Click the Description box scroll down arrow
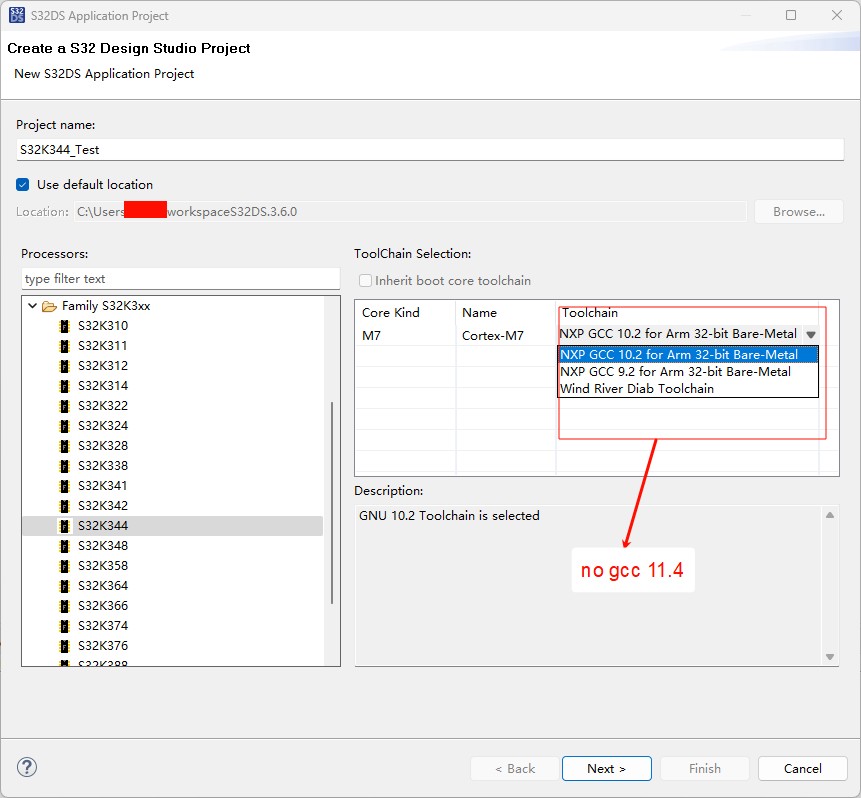The image size is (861, 798). click(830, 657)
